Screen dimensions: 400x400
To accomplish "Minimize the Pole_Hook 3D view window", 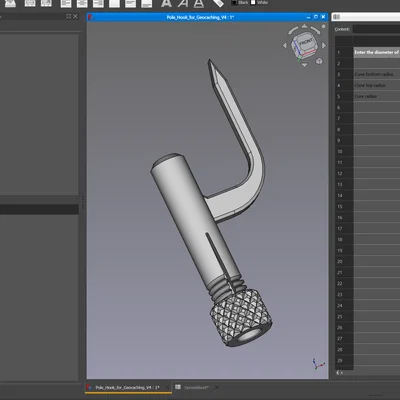I will (x=309, y=17).
